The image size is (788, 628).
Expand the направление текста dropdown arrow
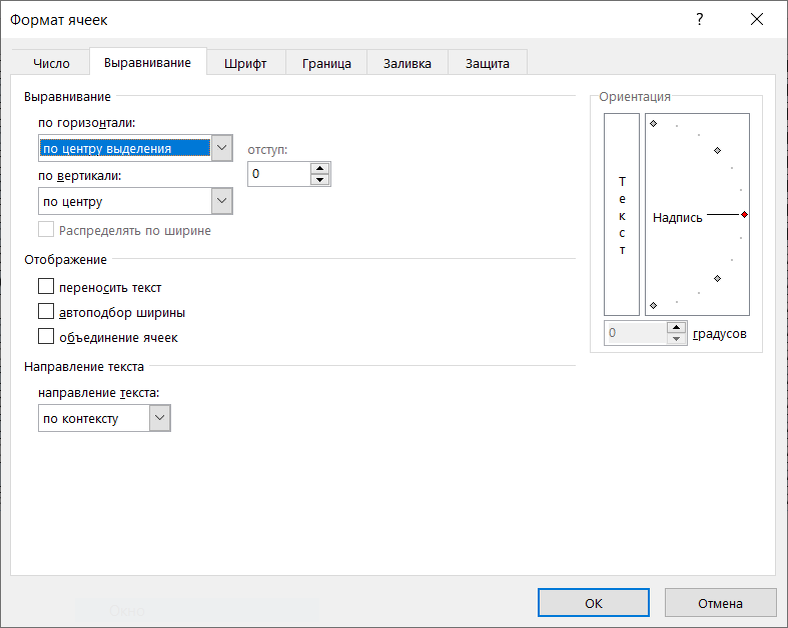[160, 418]
